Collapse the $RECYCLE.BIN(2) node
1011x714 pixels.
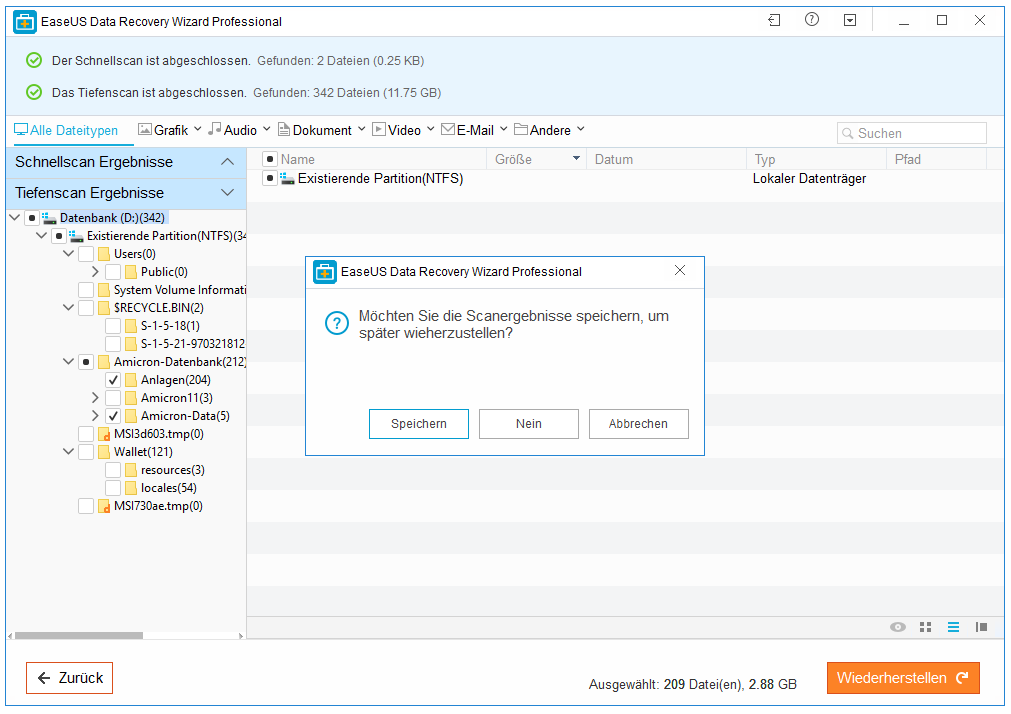tap(68, 308)
